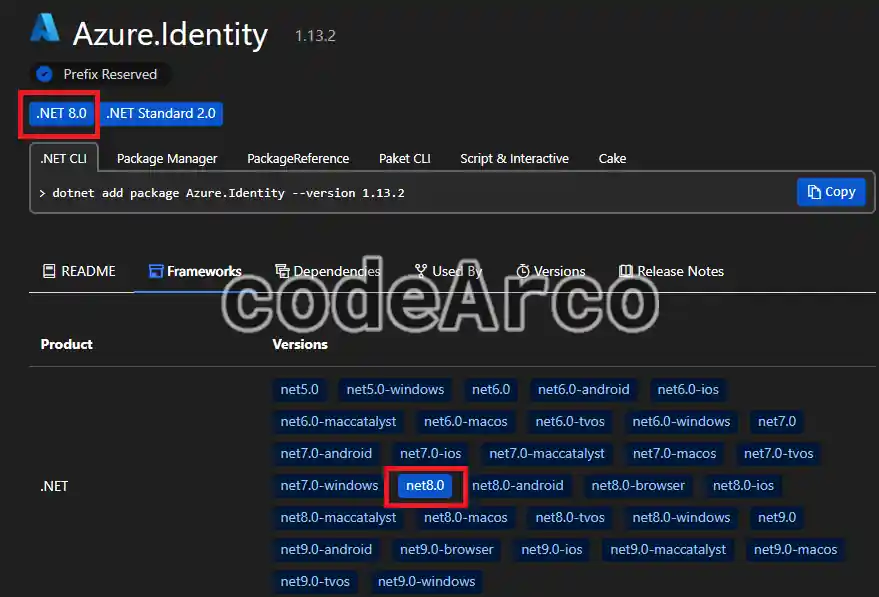Click the net6.0 framework tag
The width and height of the screenshot is (879, 597).
click(x=491, y=390)
